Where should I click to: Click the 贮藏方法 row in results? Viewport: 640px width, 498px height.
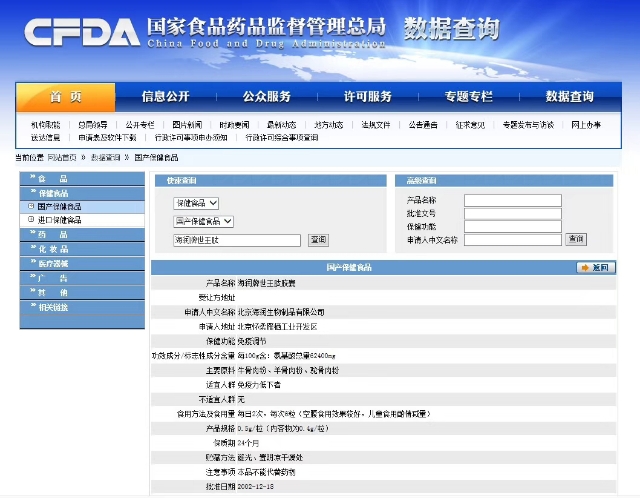[x=383, y=458]
